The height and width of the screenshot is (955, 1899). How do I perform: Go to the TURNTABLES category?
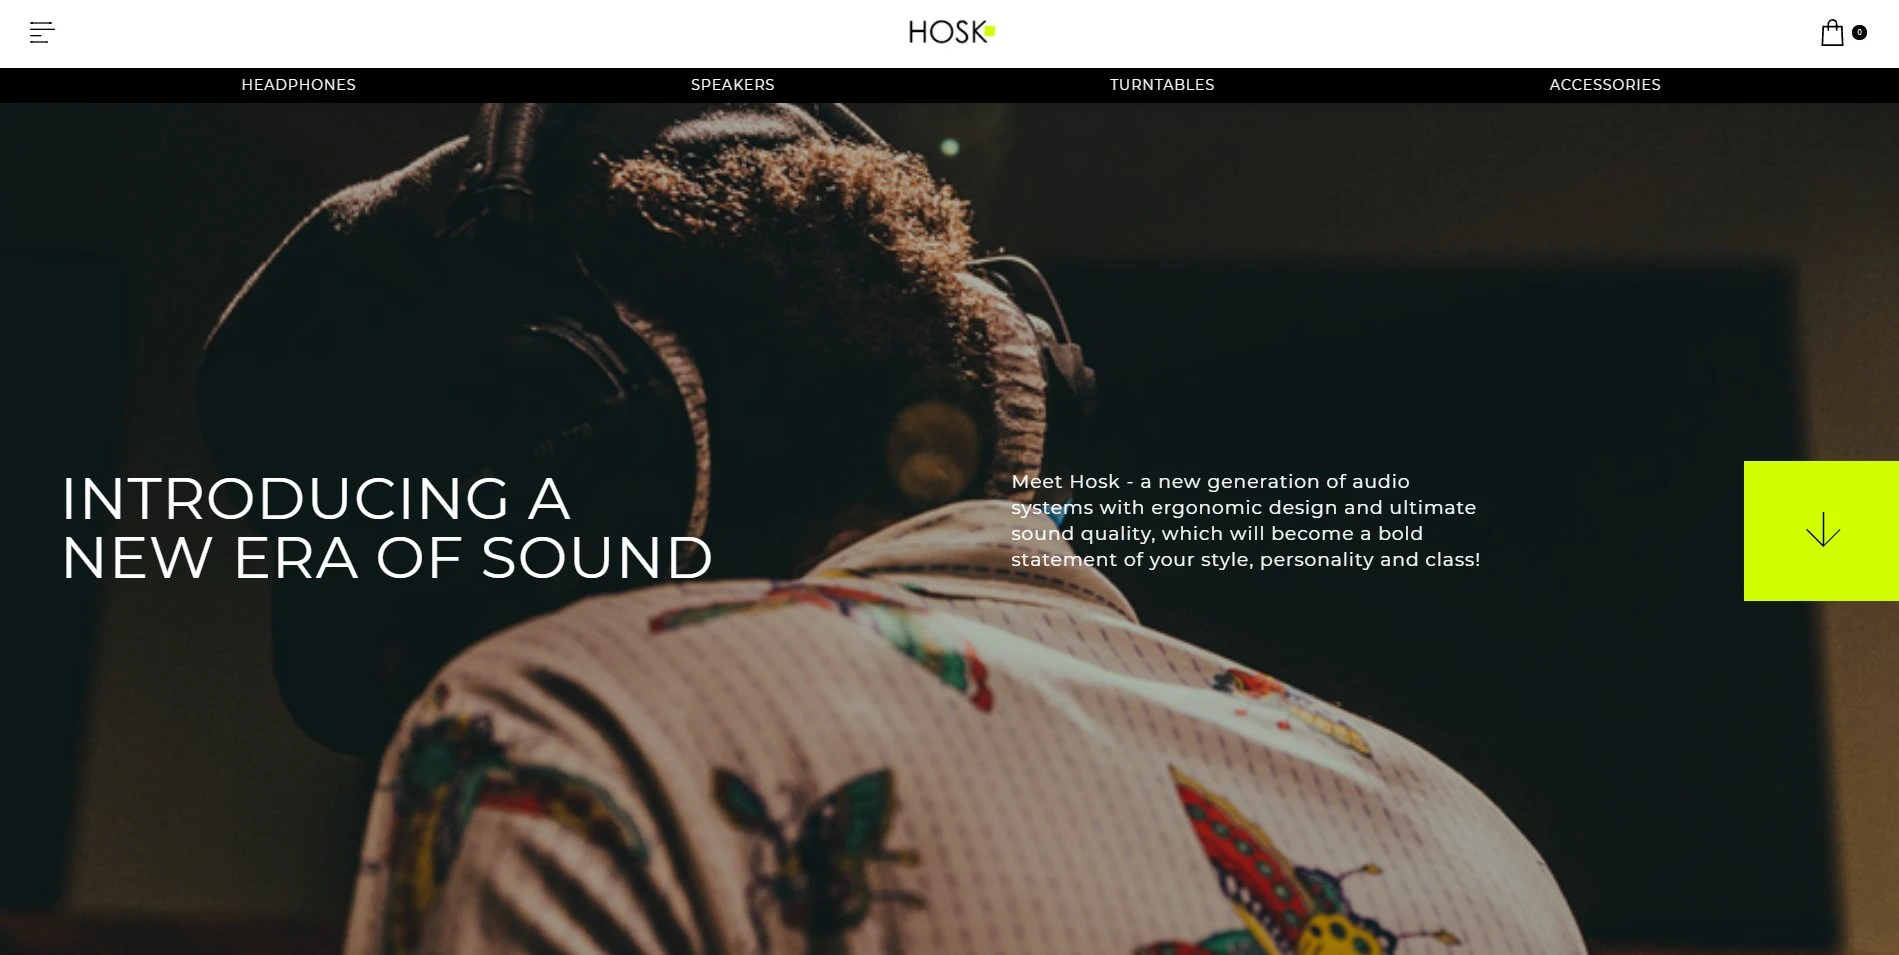[1161, 85]
